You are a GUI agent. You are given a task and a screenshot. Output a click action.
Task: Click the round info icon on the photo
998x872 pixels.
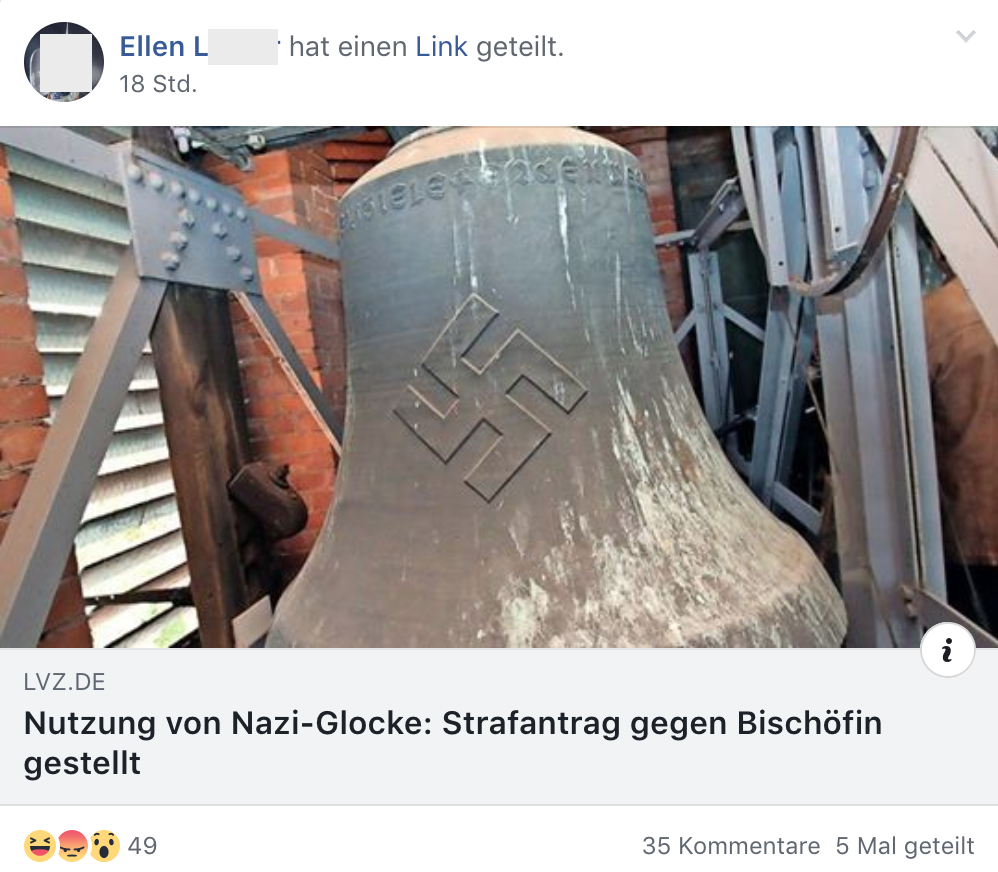tap(948, 650)
